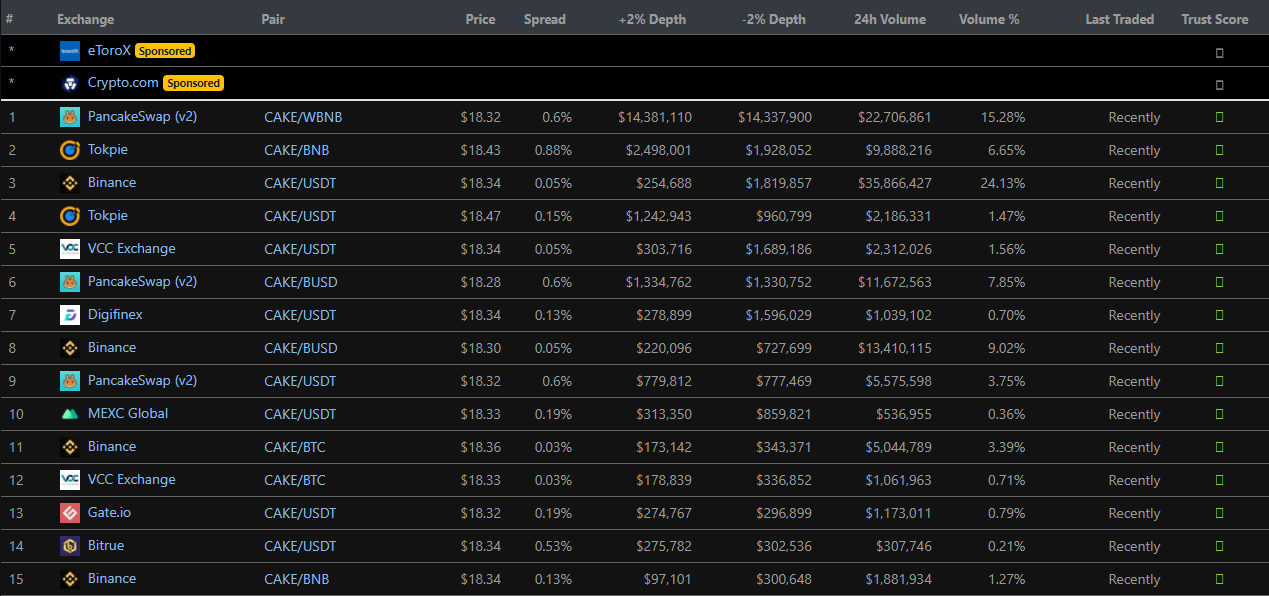The width and height of the screenshot is (1269, 596).
Task: Sort by rank number # header
Action: pyautogui.click(x=9, y=19)
